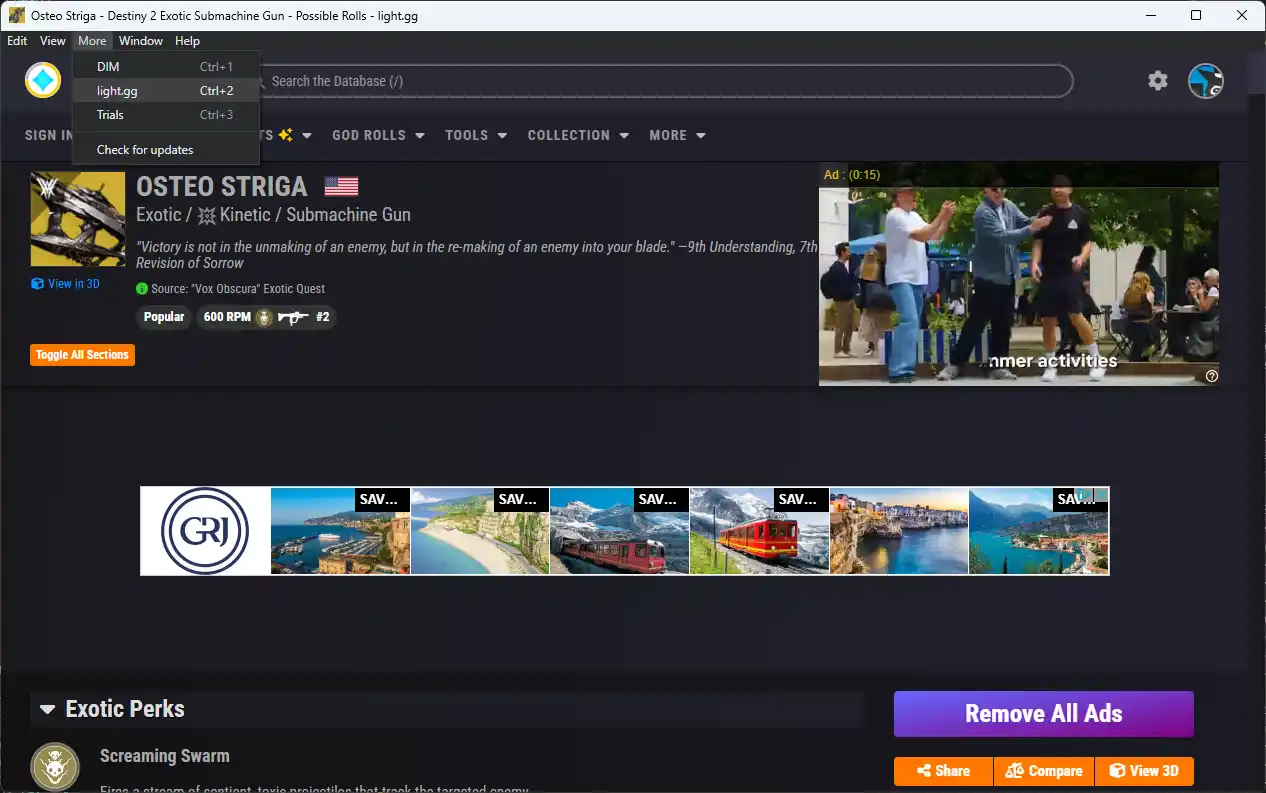Click the Kinetic damage type icon
Image resolution: width=1266 pixels, height=793 pixels.
coord(207,215)
